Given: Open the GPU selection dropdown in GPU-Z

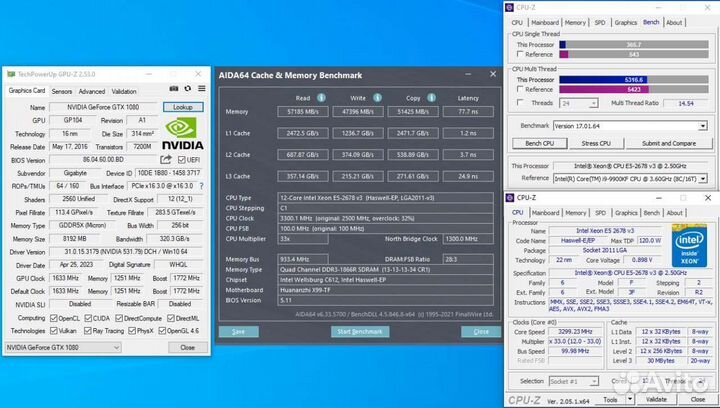Looking at the screenshot, I should coord(63,347).
